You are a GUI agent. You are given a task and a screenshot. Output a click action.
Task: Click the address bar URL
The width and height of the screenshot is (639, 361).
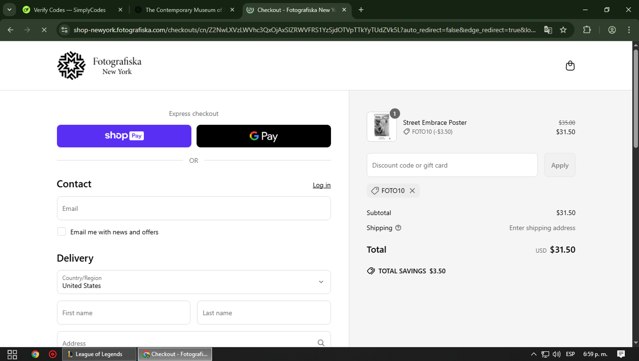click(304, 30)
